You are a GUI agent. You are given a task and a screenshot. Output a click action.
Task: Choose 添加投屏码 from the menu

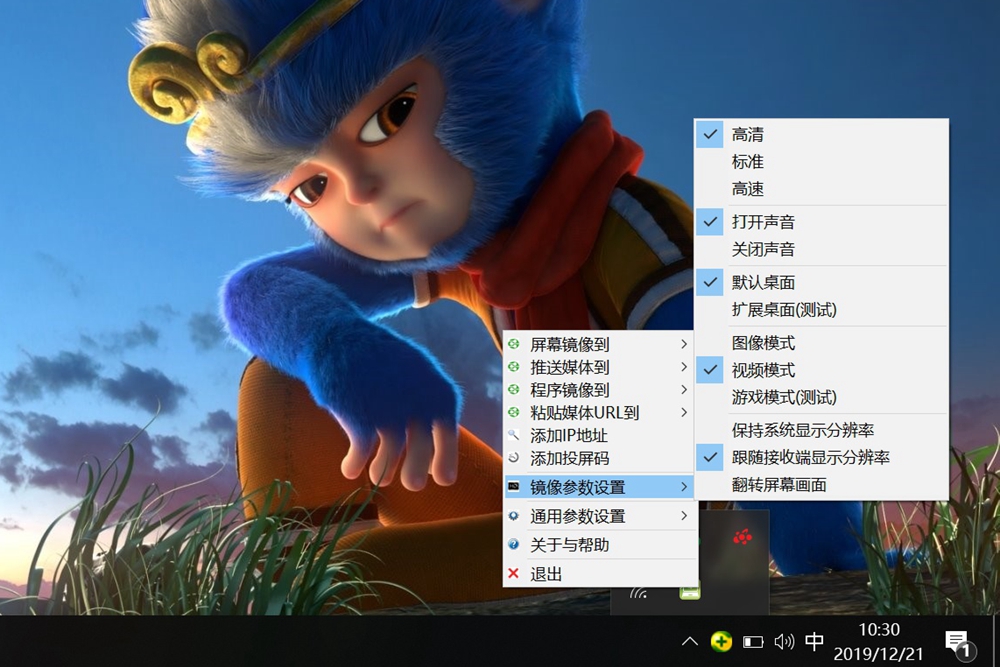coord(601,458)
